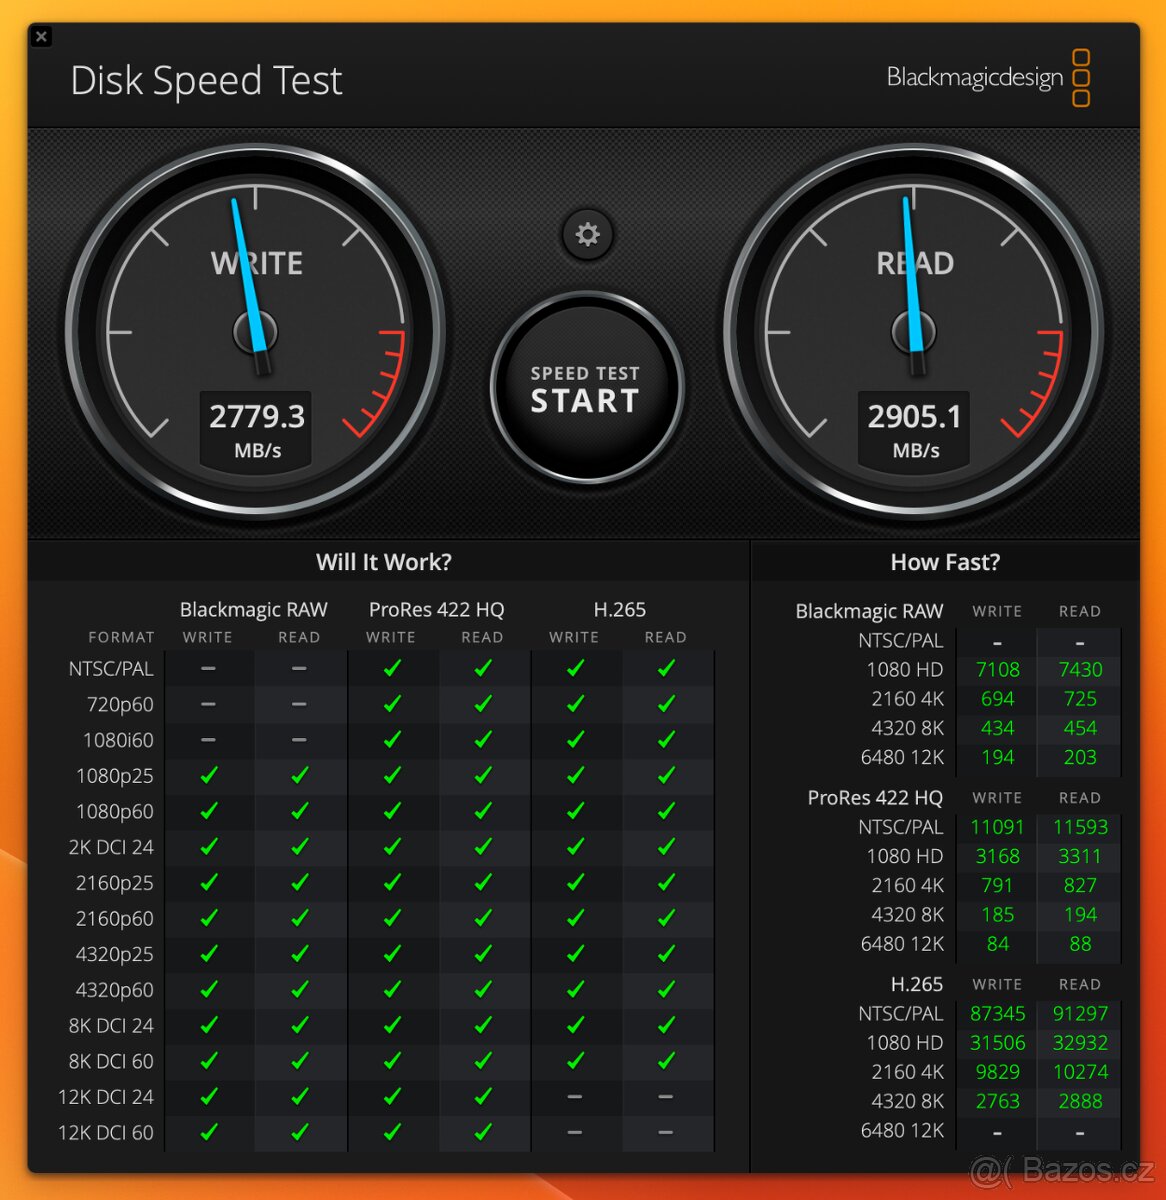The image size is (1166, 1200).
Task: Open settings with the gear icon
Action: coord(588,234)
